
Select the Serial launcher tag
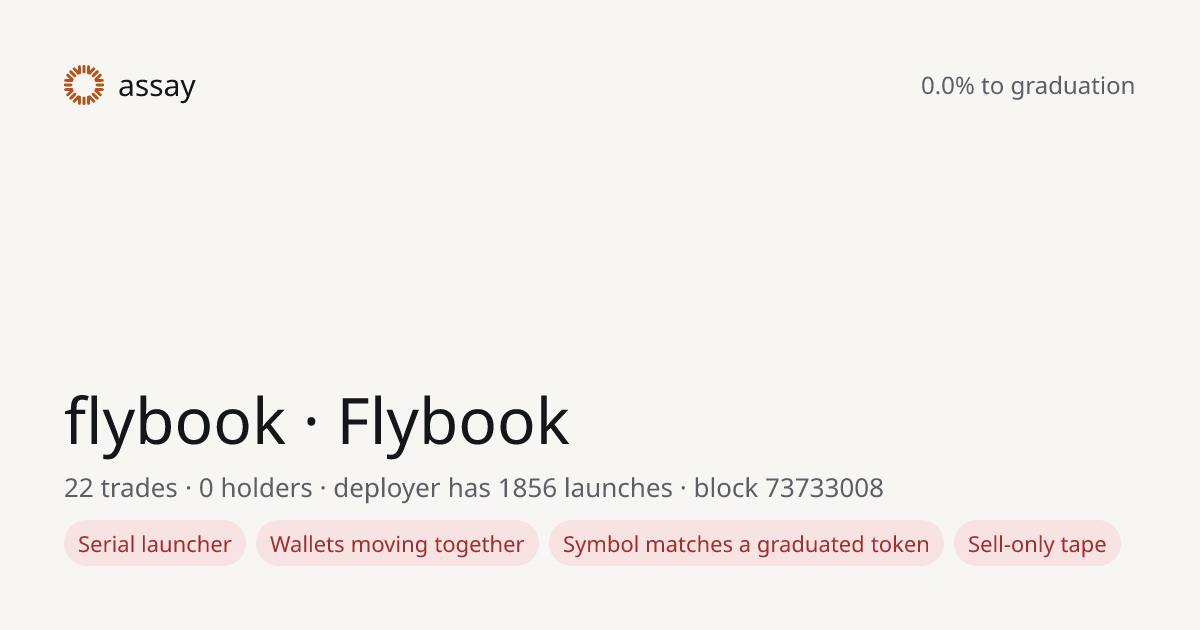click(155, 544)
